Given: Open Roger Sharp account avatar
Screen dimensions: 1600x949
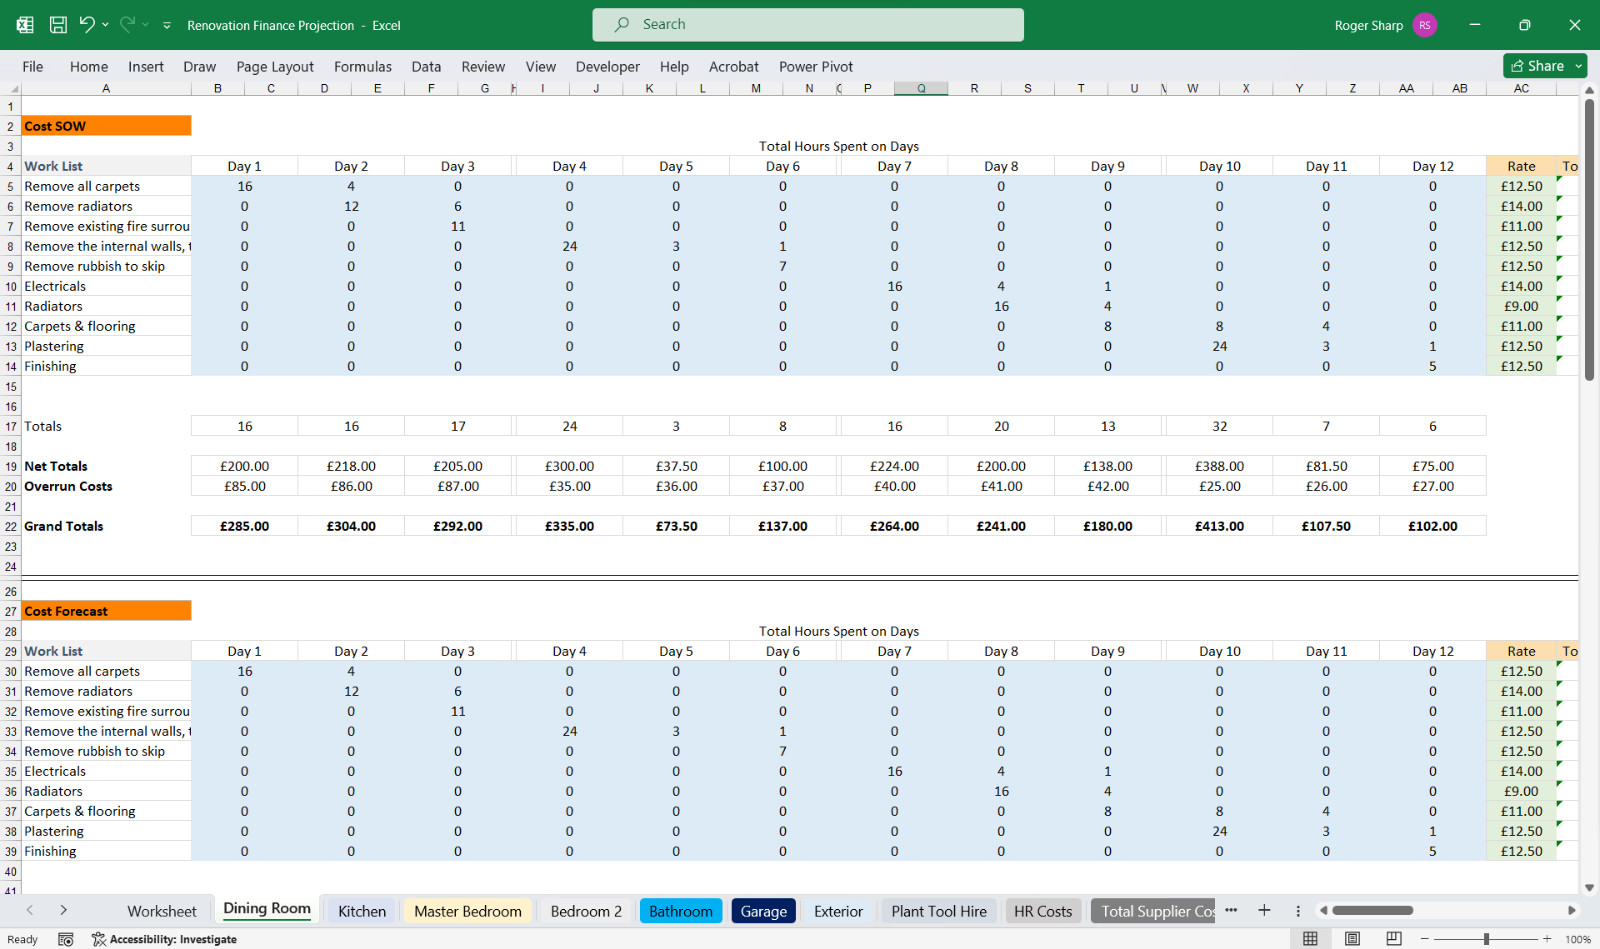Looking at the screenshot, I should pyautogui.click(x=1425, y=25).
